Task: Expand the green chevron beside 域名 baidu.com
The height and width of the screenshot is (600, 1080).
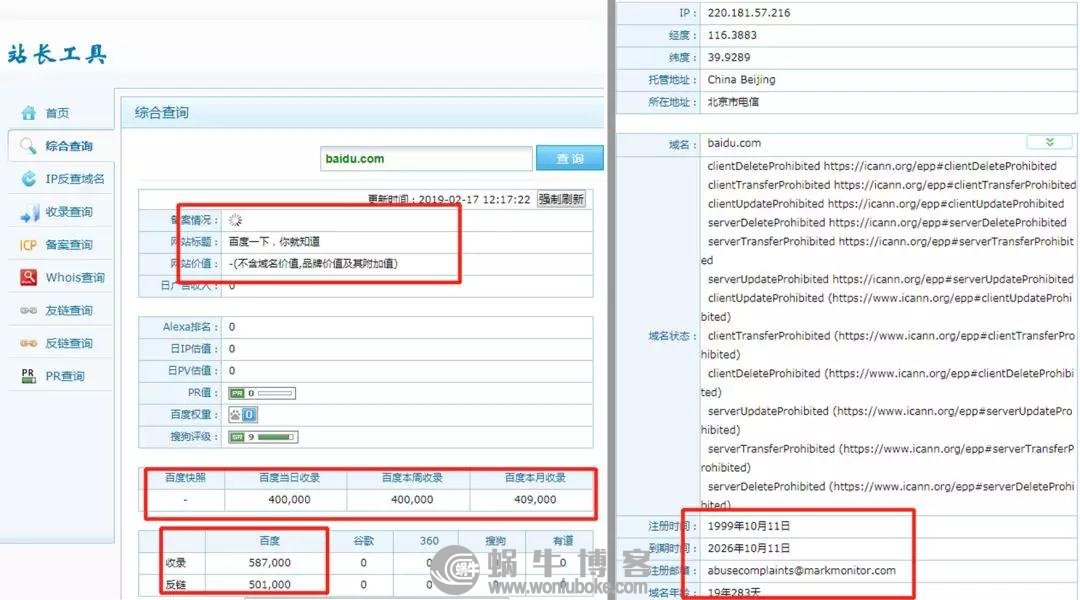Action: pyautogui.click(x=1050, y=143)
